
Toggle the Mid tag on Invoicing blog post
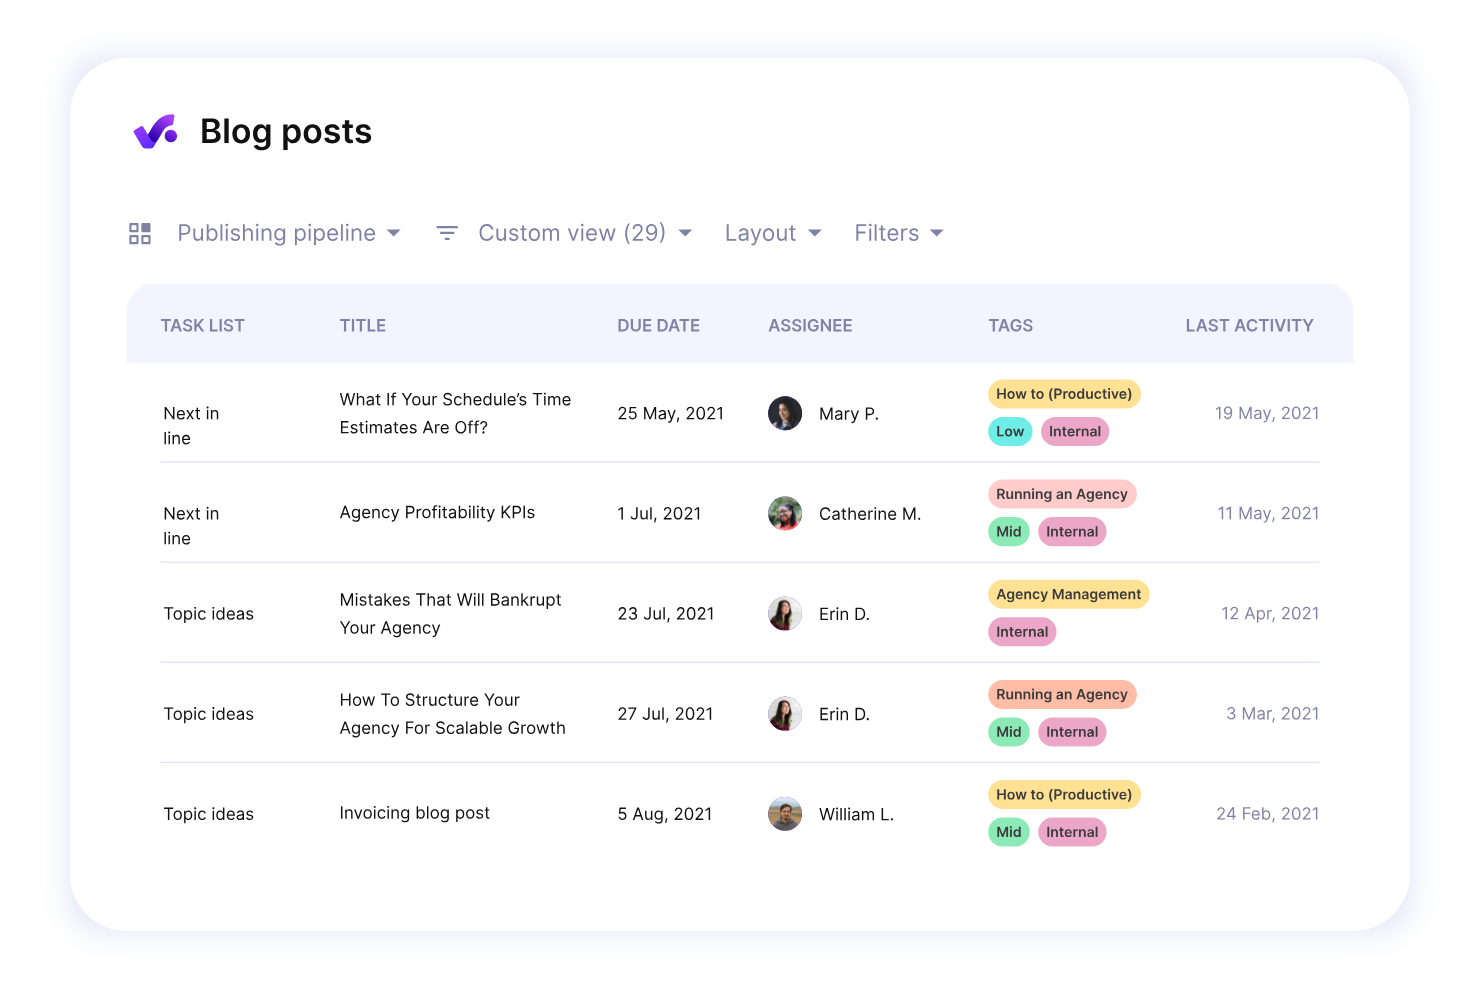pyautogui.click(x=1008, y=831)
